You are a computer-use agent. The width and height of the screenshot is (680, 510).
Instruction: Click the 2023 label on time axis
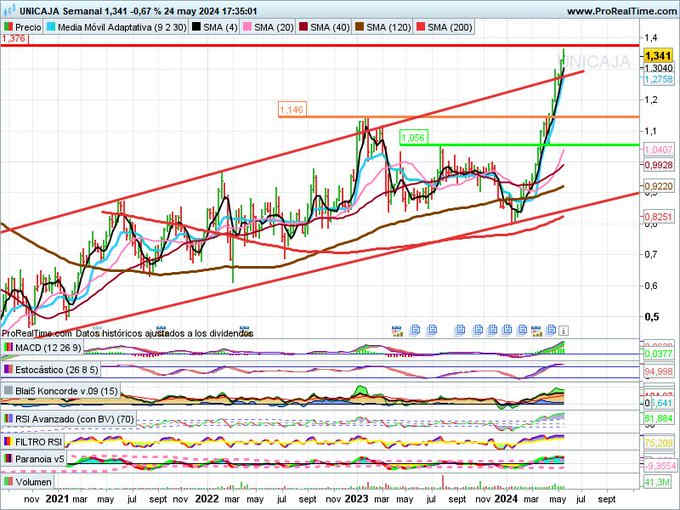pos(358,499)
